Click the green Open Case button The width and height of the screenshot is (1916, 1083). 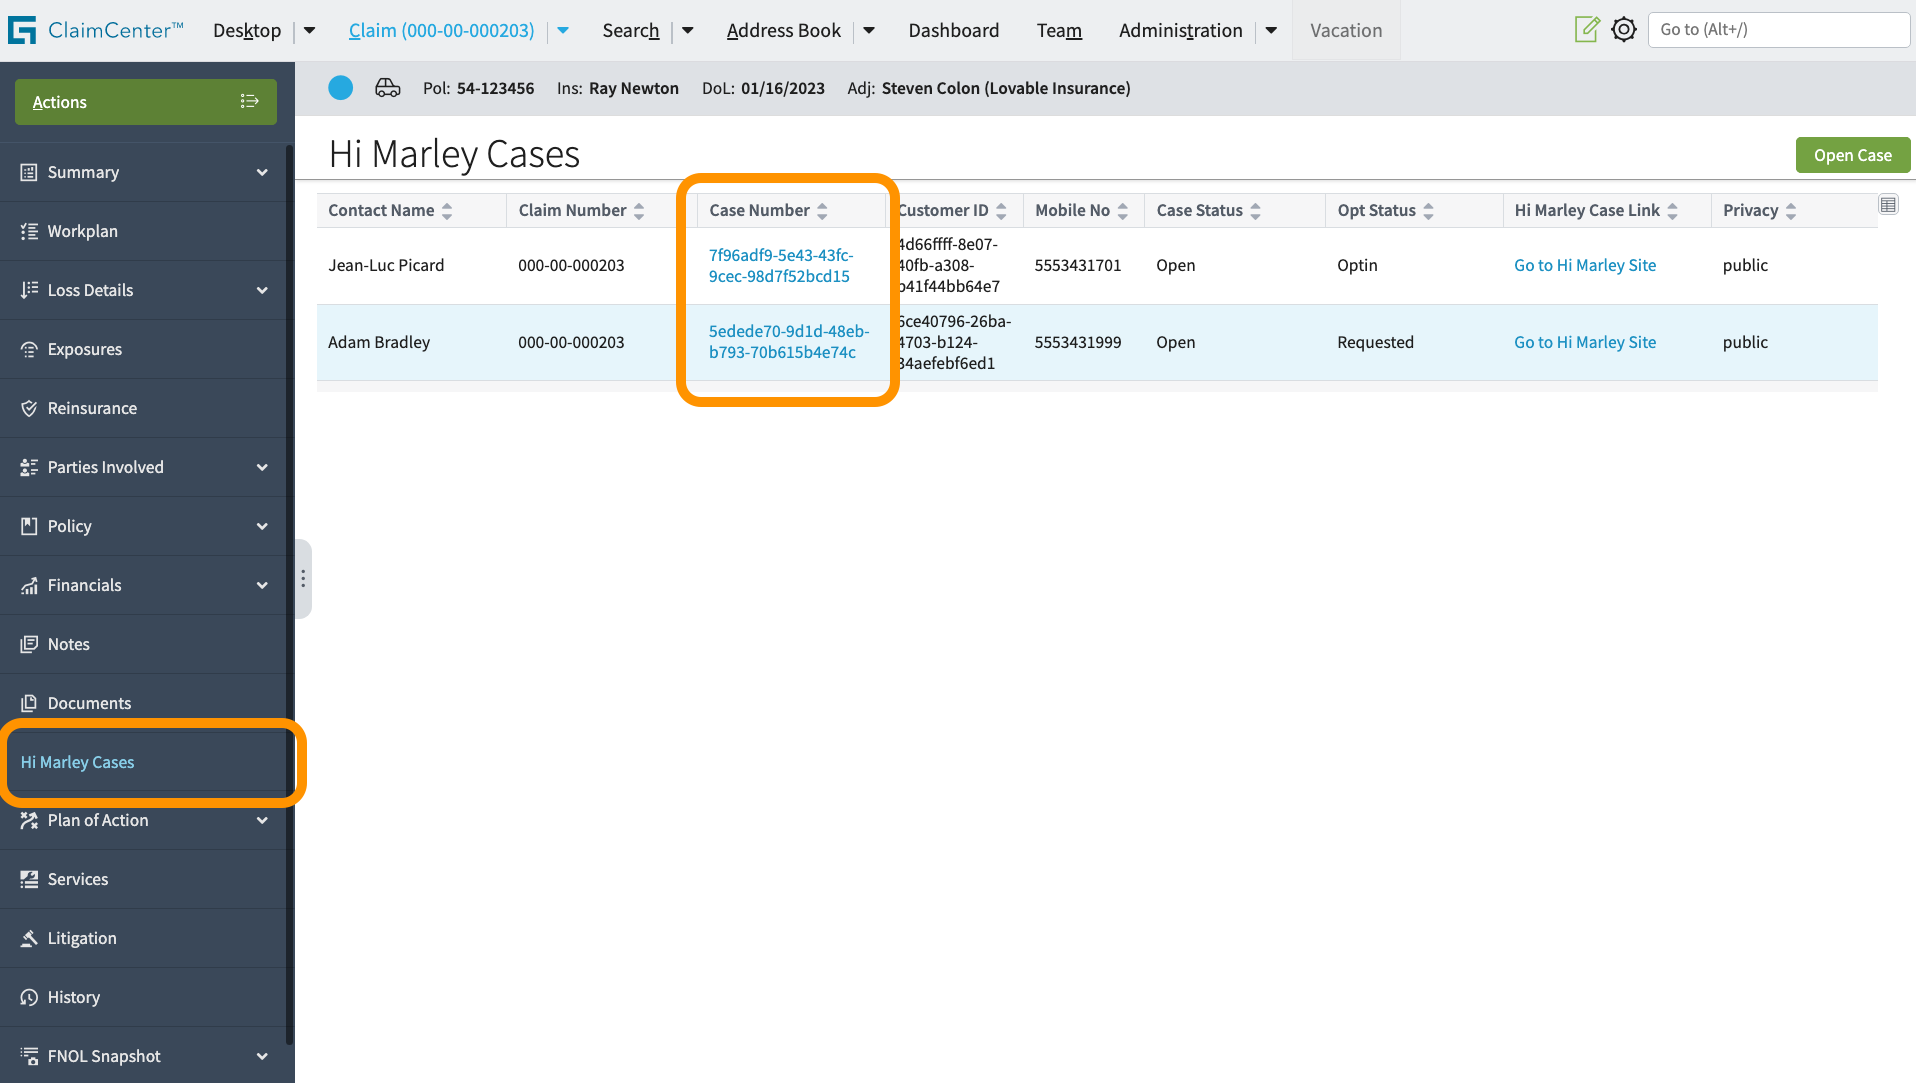click(1852, 155)
